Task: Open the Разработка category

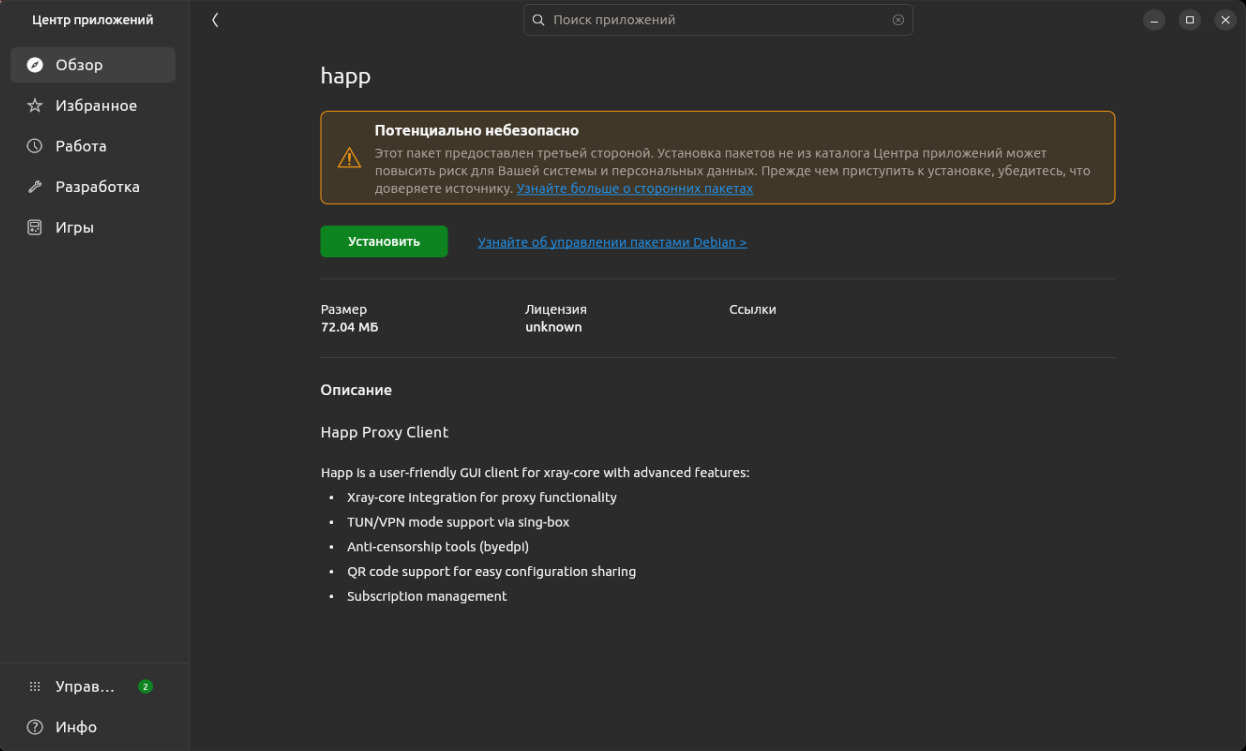Action: [x=93, y=187]
